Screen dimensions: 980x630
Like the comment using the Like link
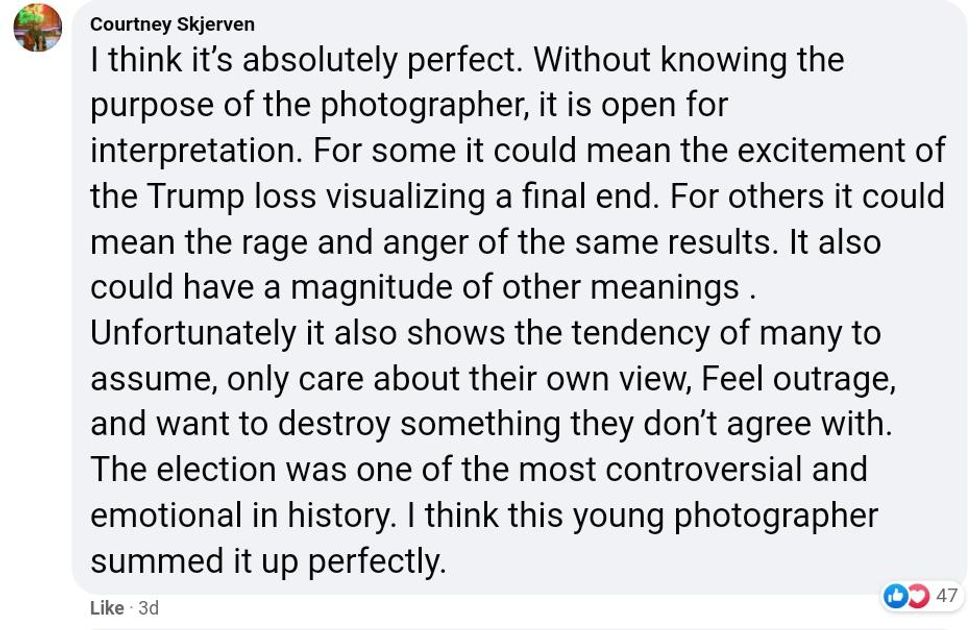pyautogui.click(x=107, y=608)
